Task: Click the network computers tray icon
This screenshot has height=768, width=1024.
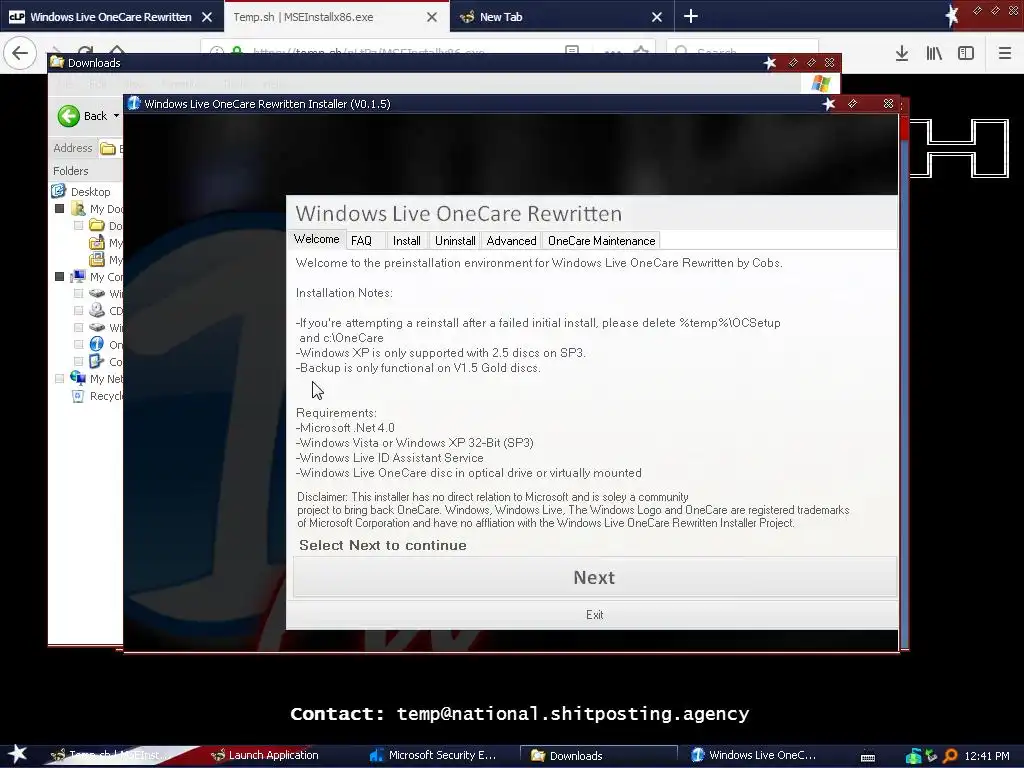Action: pyautogui.click(x=914, y=756)
